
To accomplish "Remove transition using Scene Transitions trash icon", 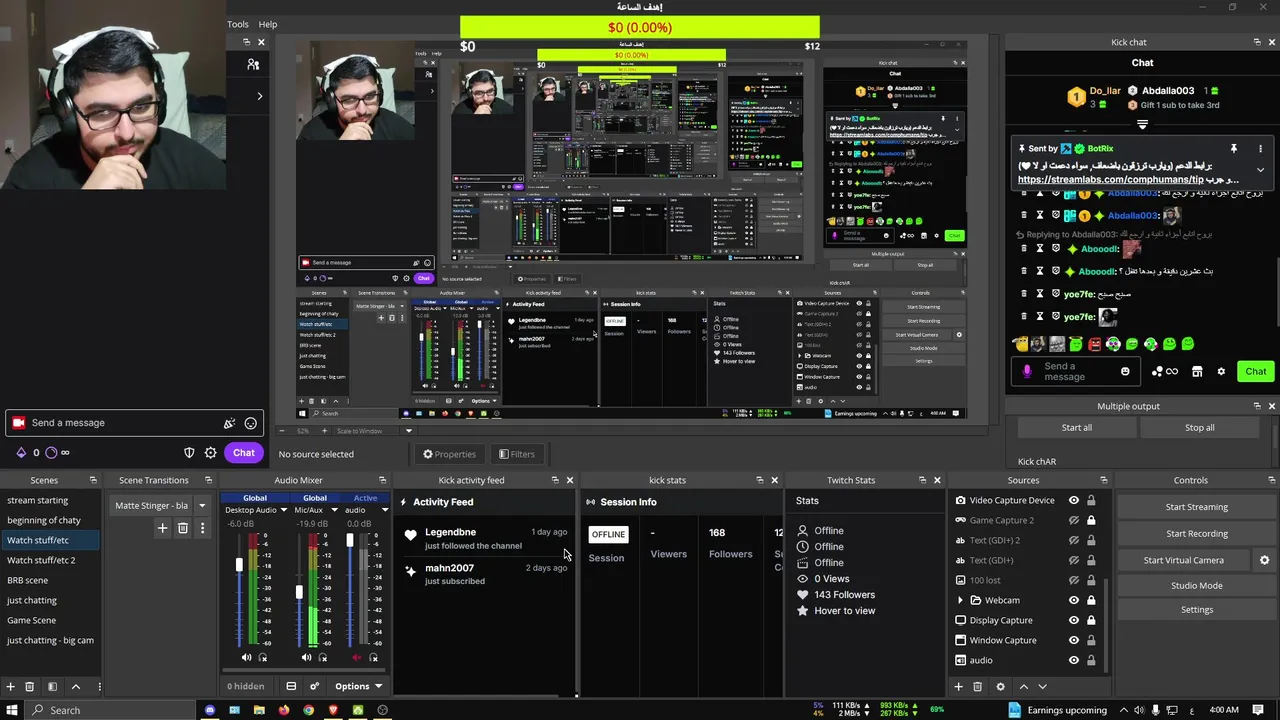I will [183, 528].
